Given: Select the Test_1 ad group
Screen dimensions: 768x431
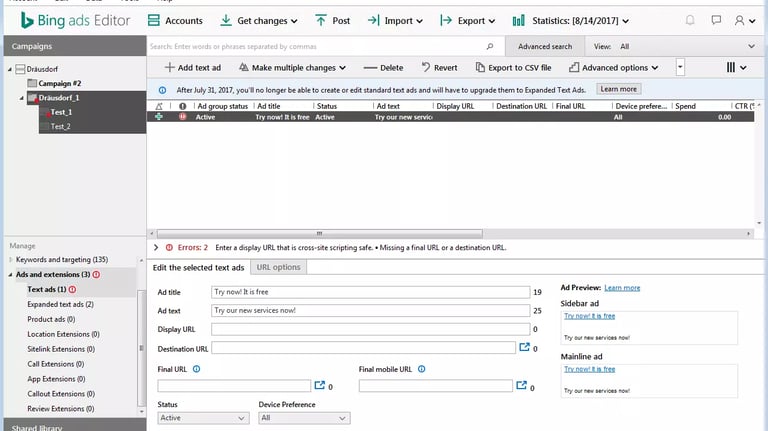Looking at the screenshot, I should click(61, 112).
